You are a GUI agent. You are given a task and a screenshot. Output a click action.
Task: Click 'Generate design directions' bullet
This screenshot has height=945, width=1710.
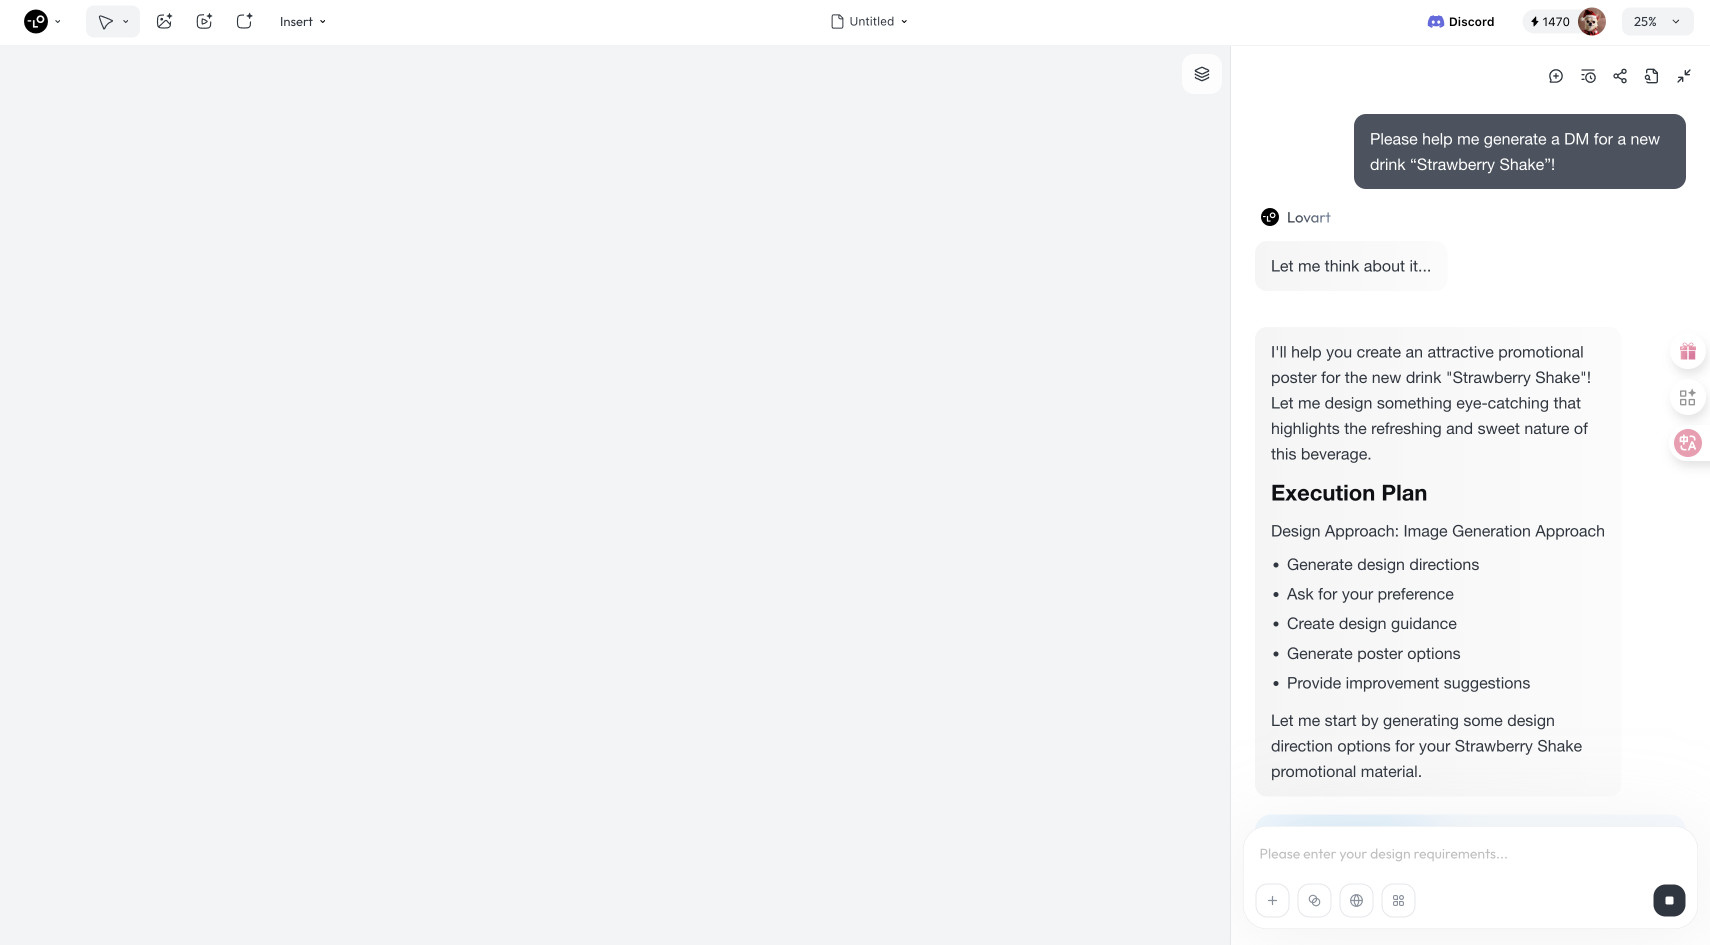(1383, 565)
